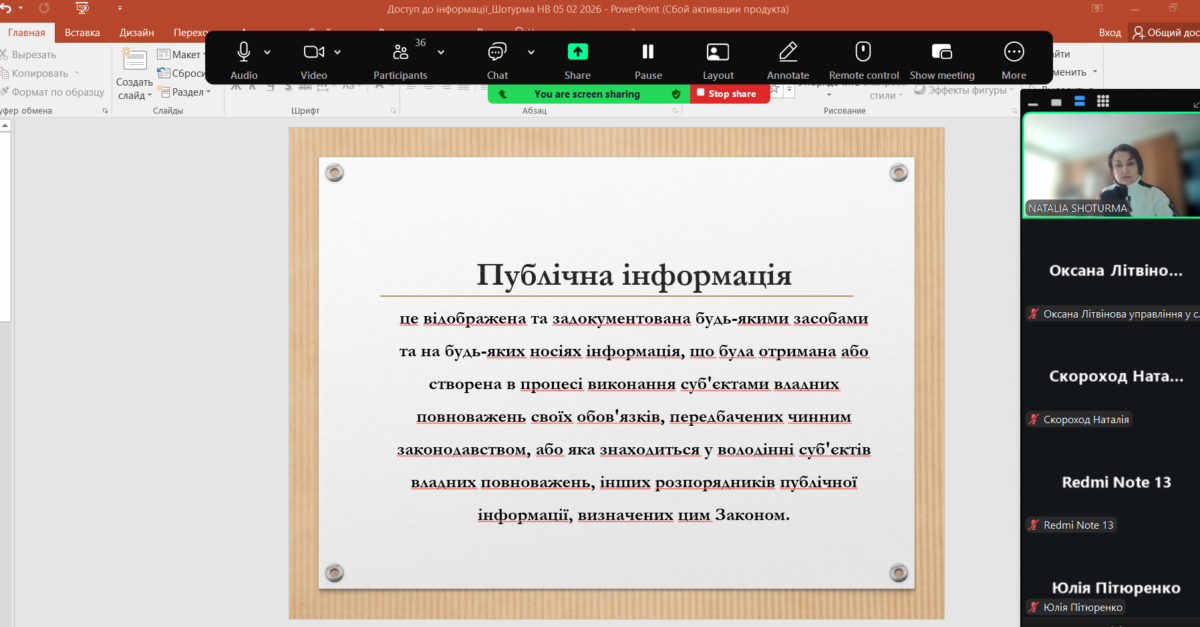Pause the screen share

click(x=648, y=52)
